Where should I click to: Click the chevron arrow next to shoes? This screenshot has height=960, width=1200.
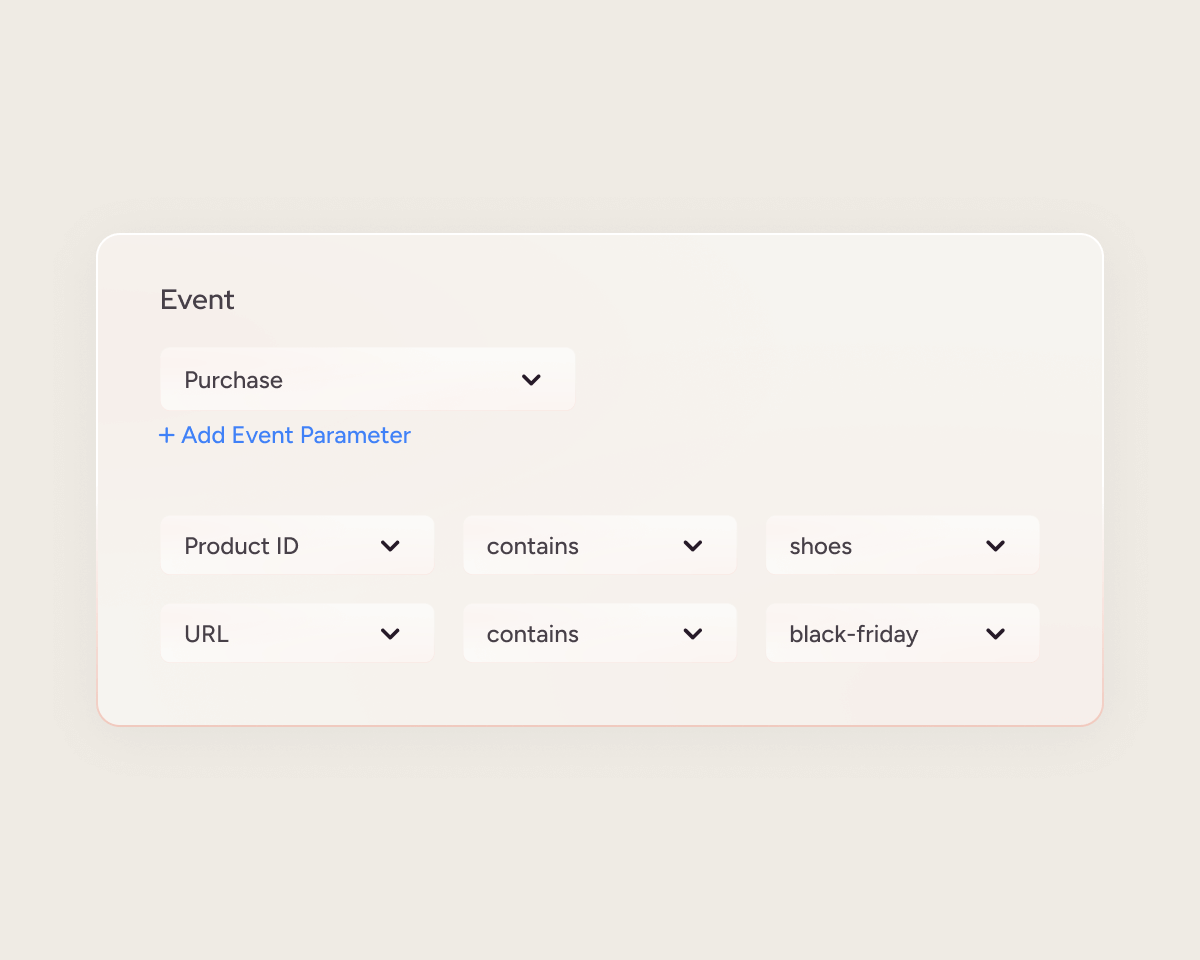point(995,546)
